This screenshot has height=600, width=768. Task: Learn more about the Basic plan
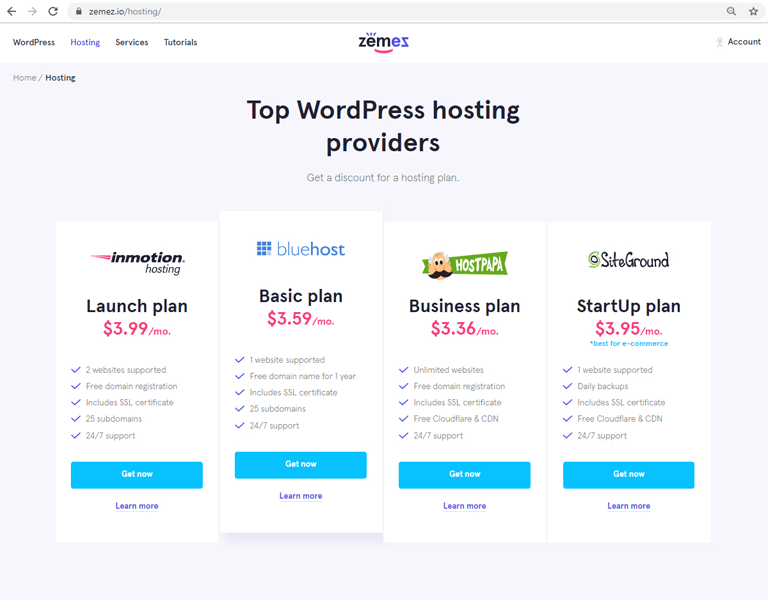click(301, 496)
